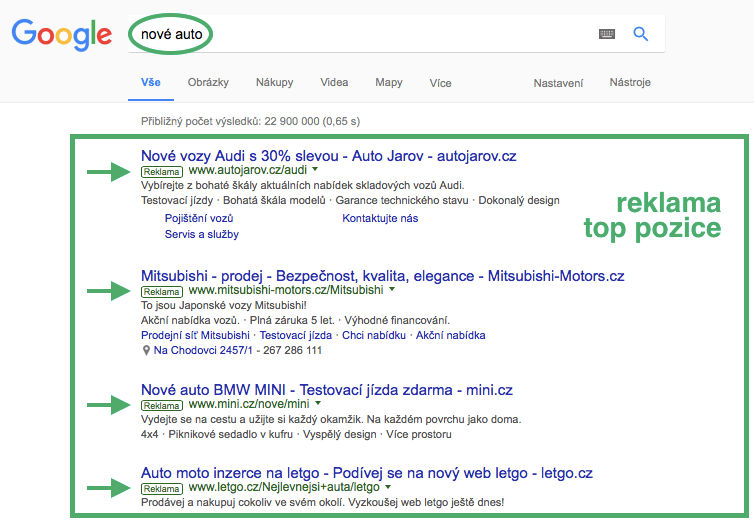The height and width of the screenshot is (522, 754).
Task: Open the Více menu
Action: point(440,83)
